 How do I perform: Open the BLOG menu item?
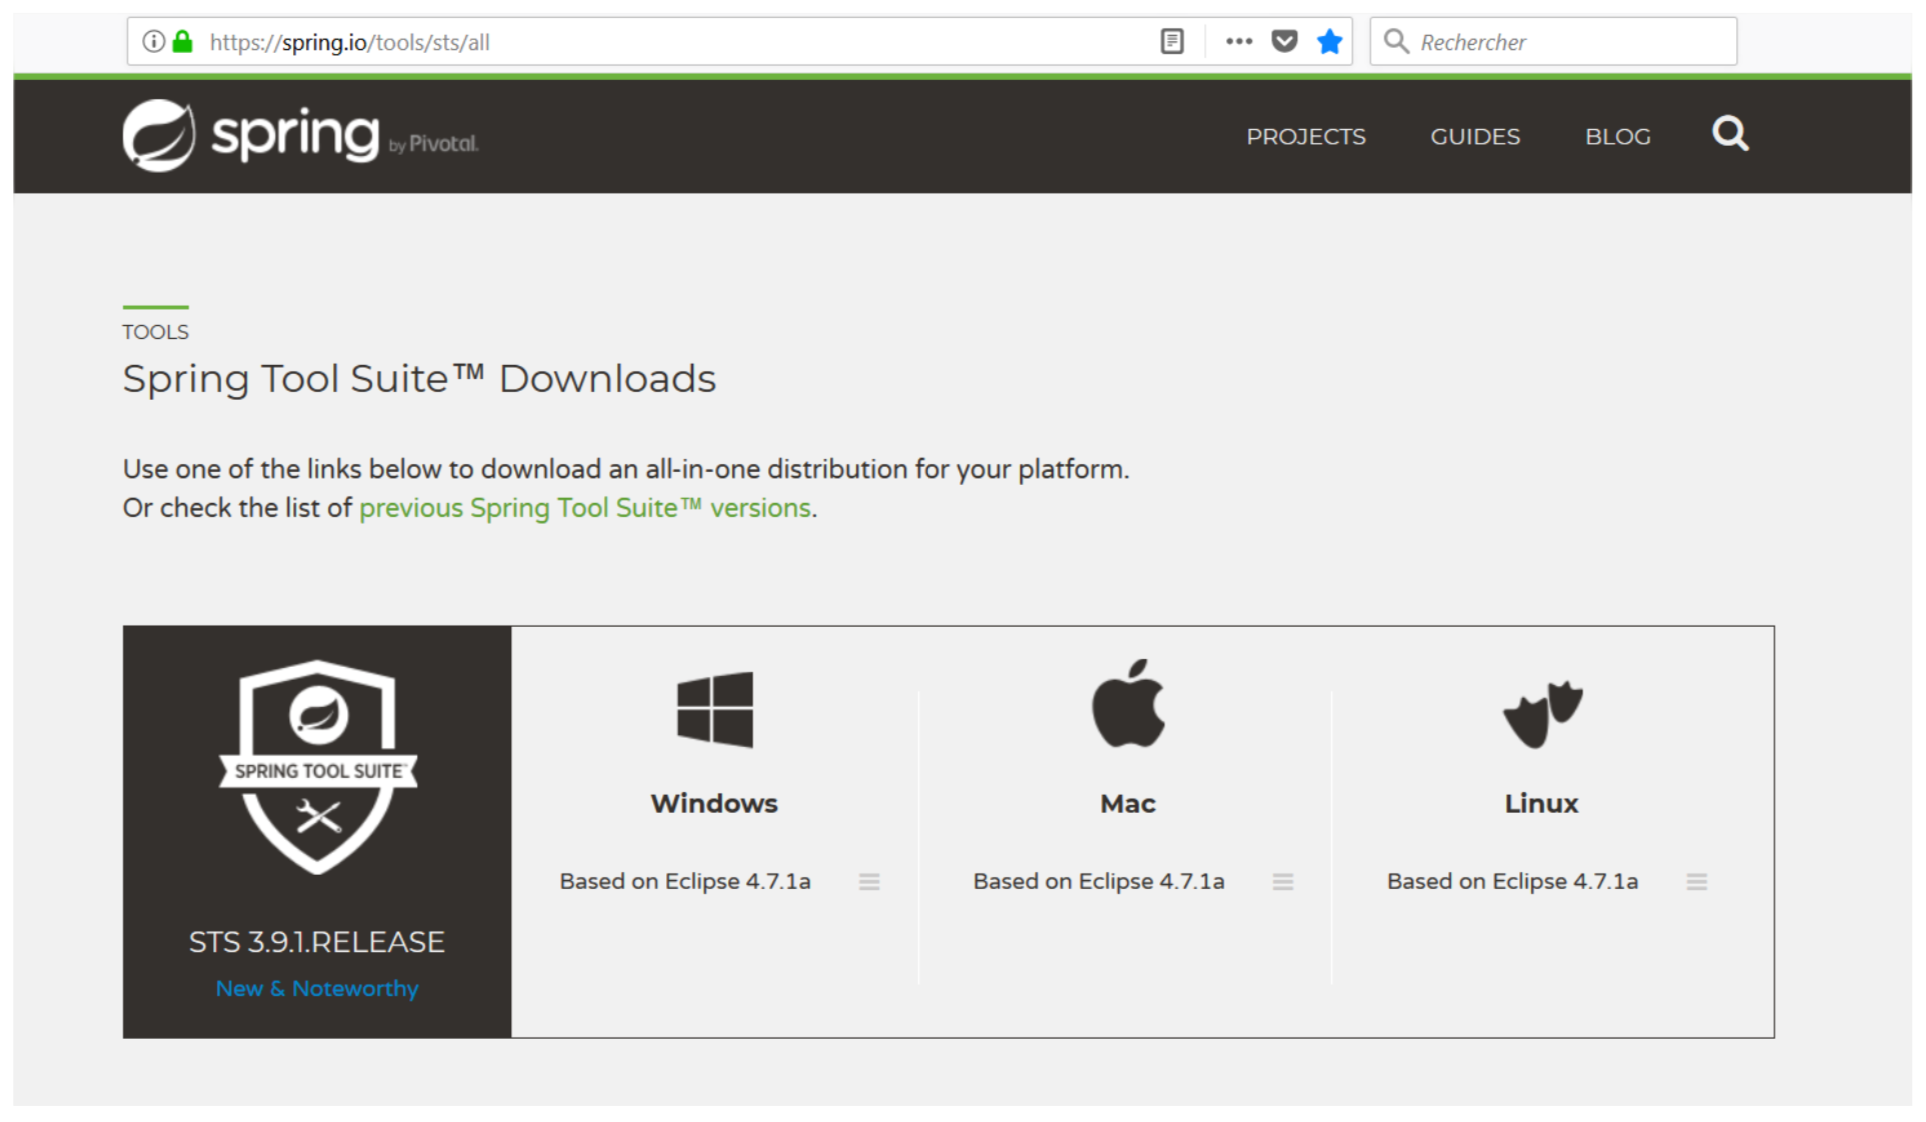click(x=1618, y=137)
